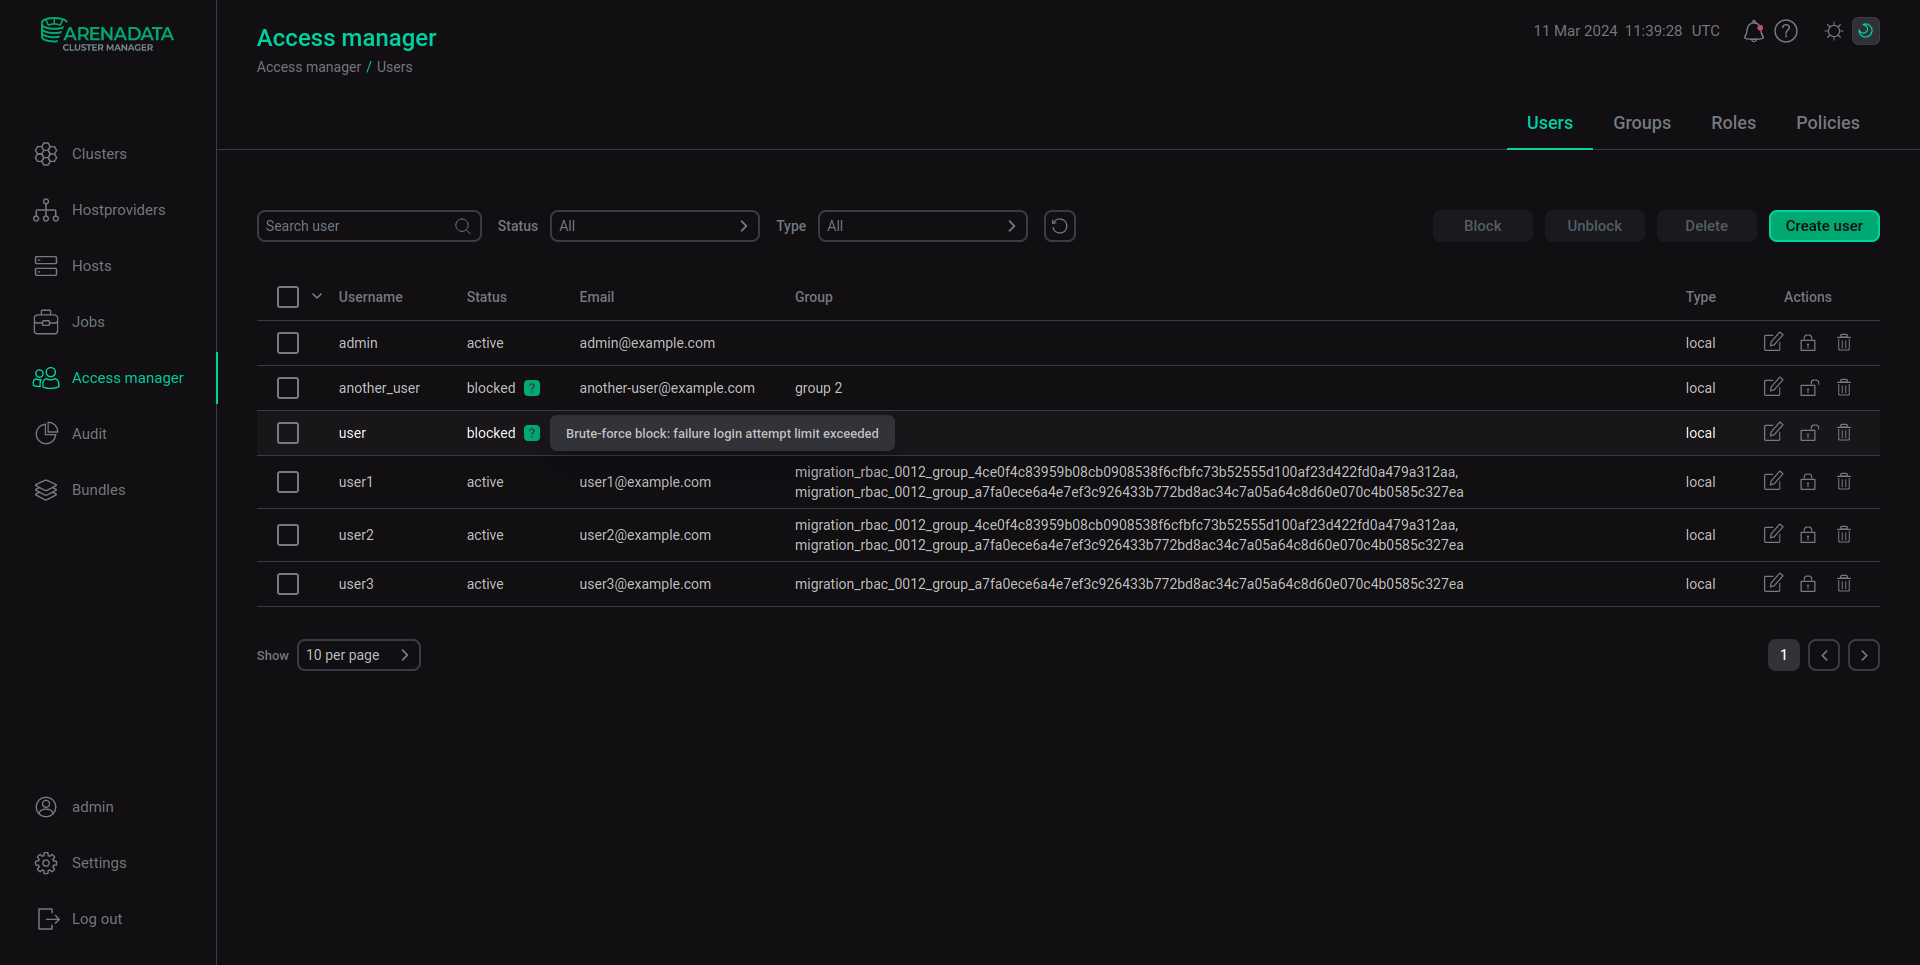Edit the user1 account
1920x965 pixels.
coord(1773,482)
